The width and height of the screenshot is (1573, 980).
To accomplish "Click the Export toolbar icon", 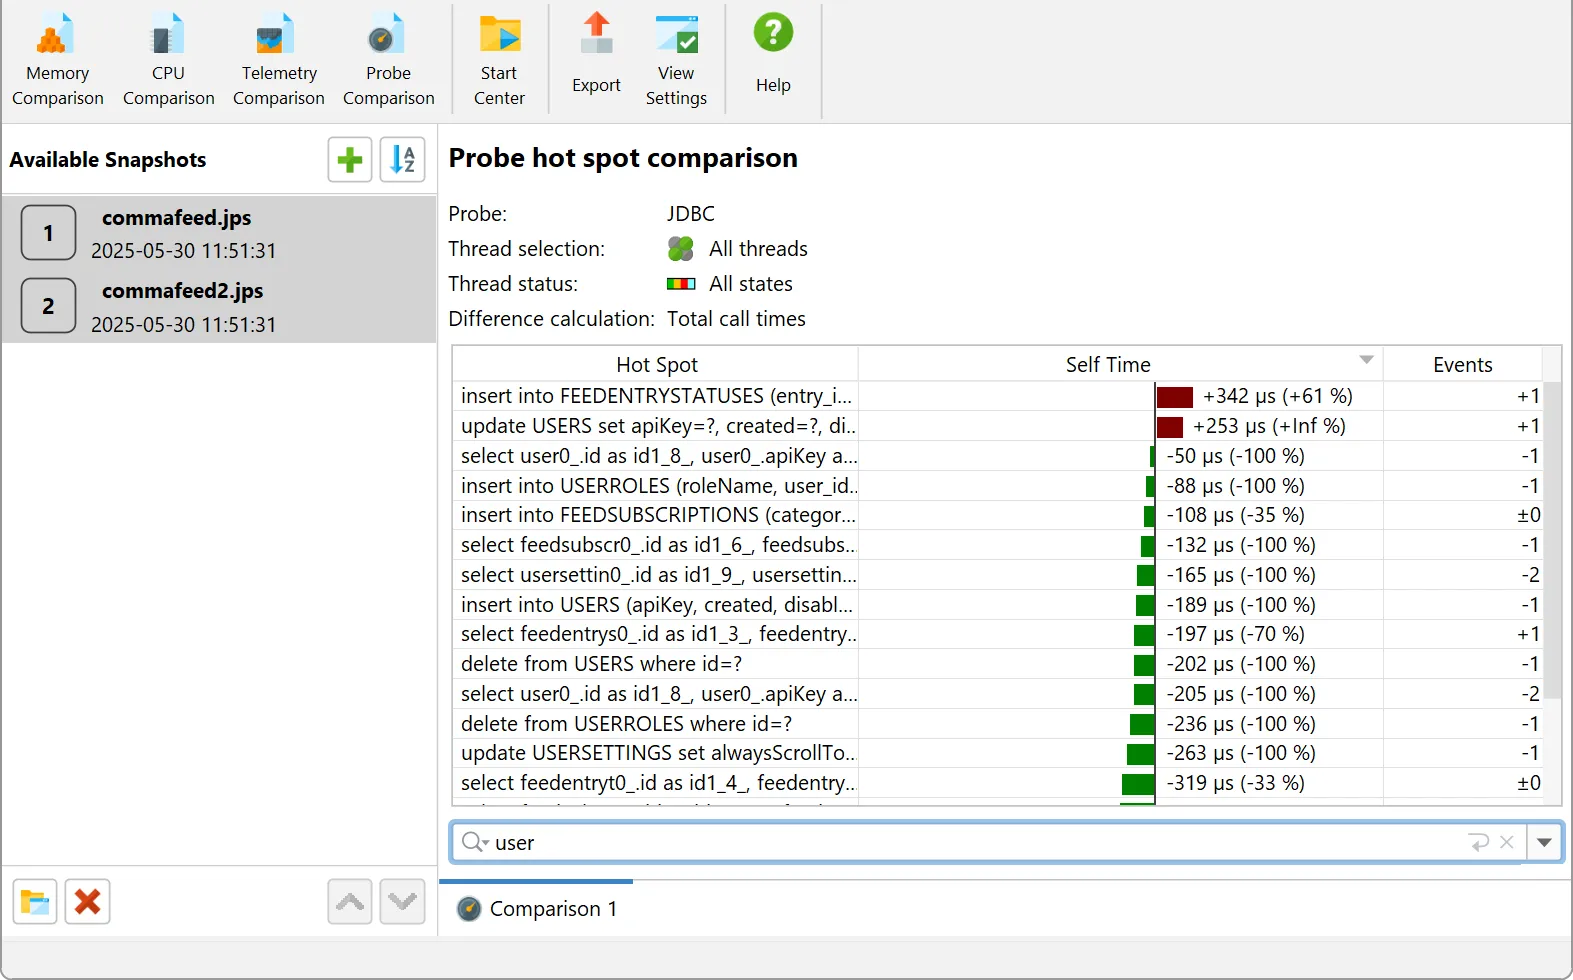I will (596, 60).
